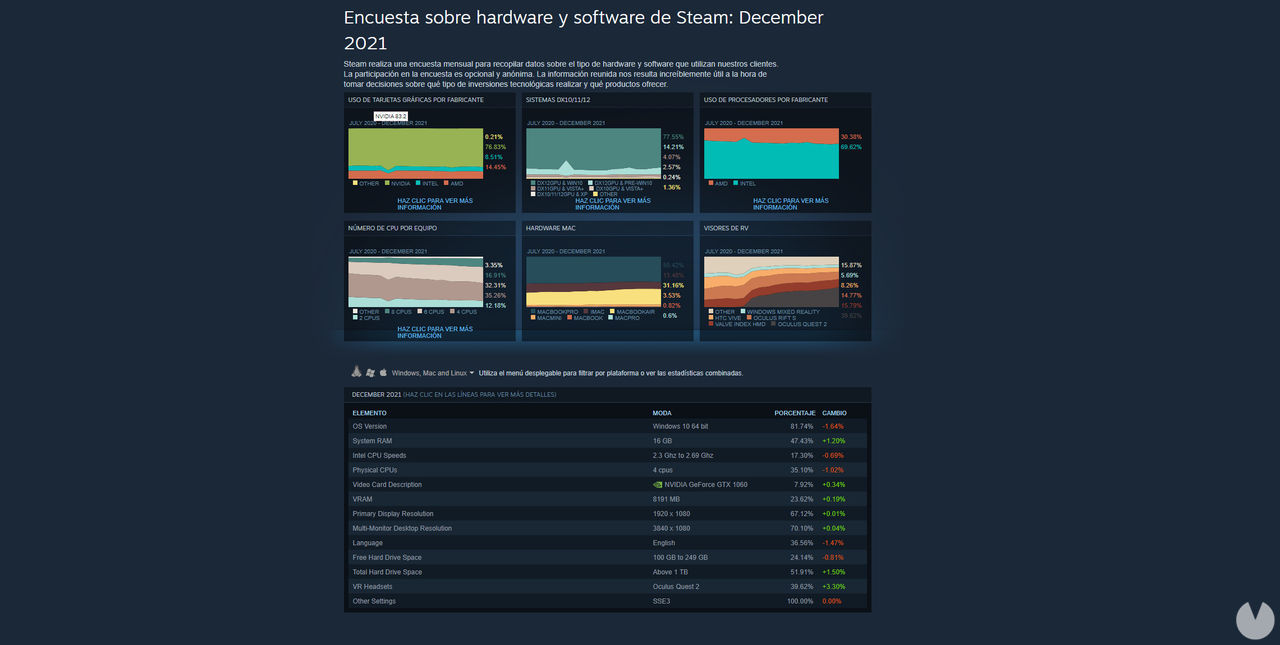The width and height of the screenshot is (1280, 645).
Task: Click the DECEMBER 2021 table heading
Action: (x=376, y=394)
